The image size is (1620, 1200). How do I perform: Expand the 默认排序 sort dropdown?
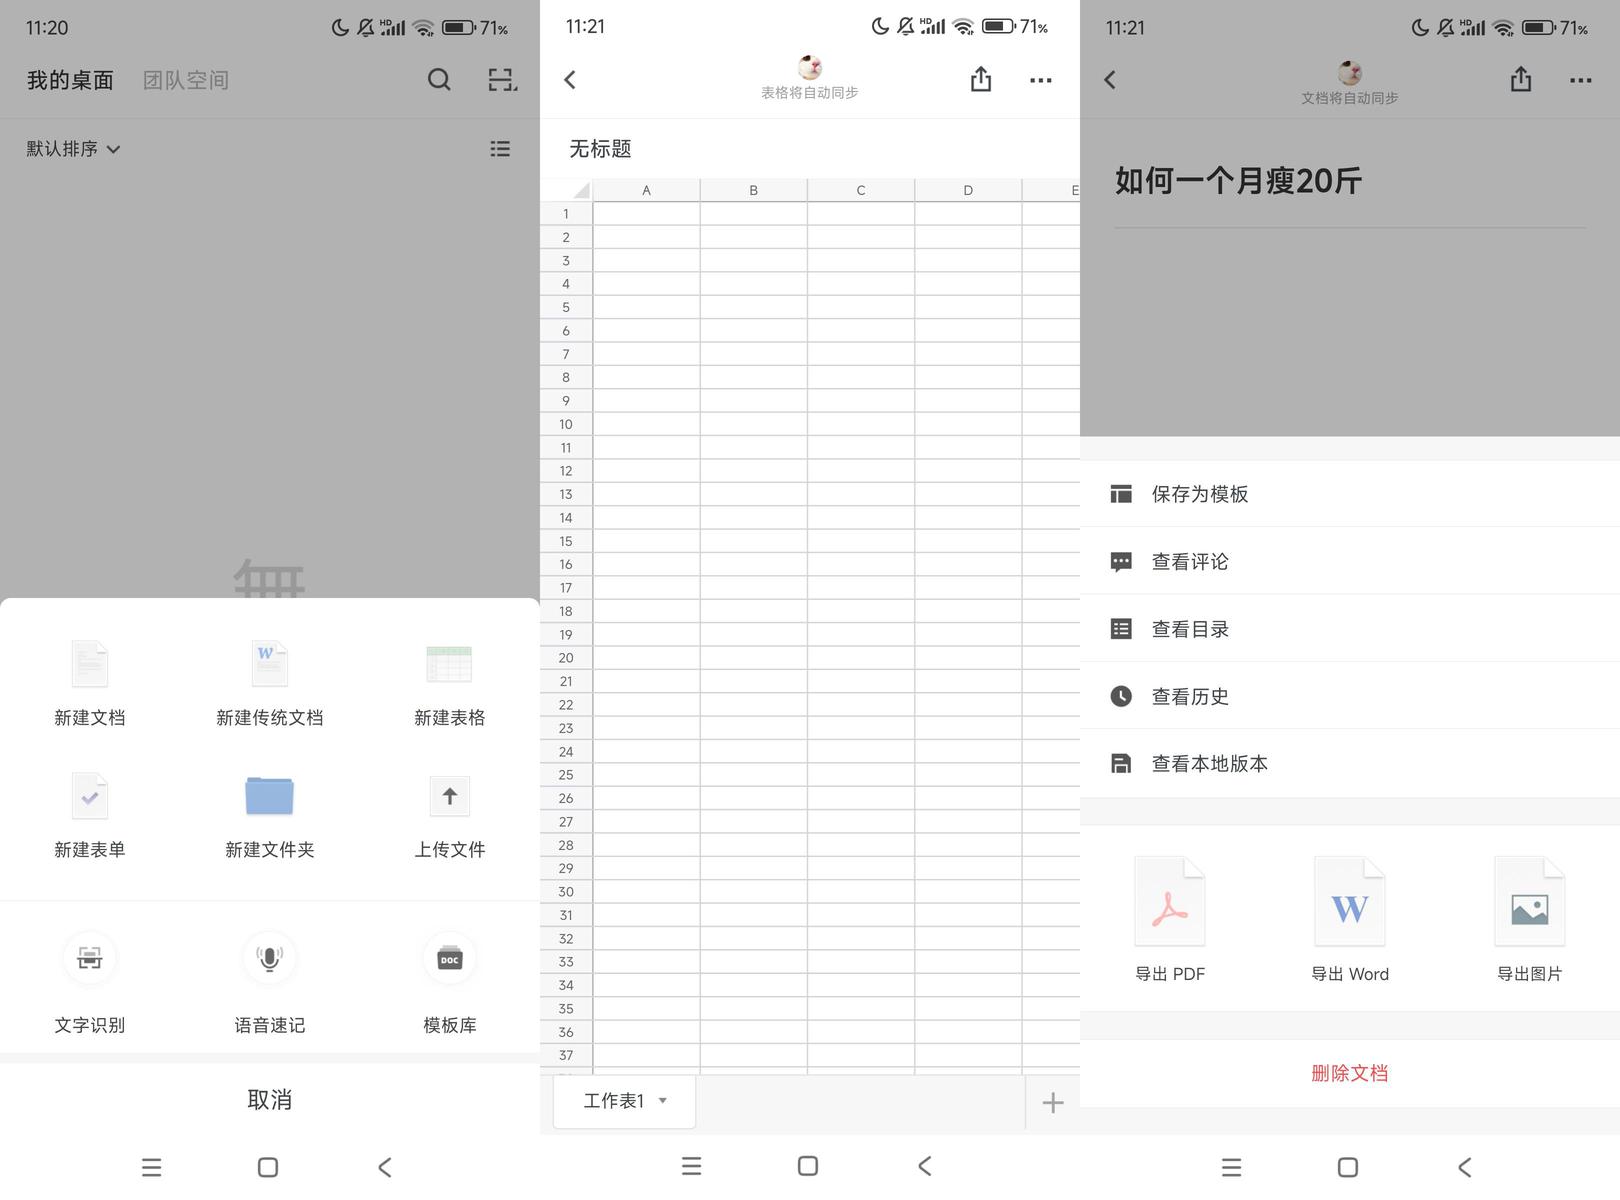click(x=73, y=149)
